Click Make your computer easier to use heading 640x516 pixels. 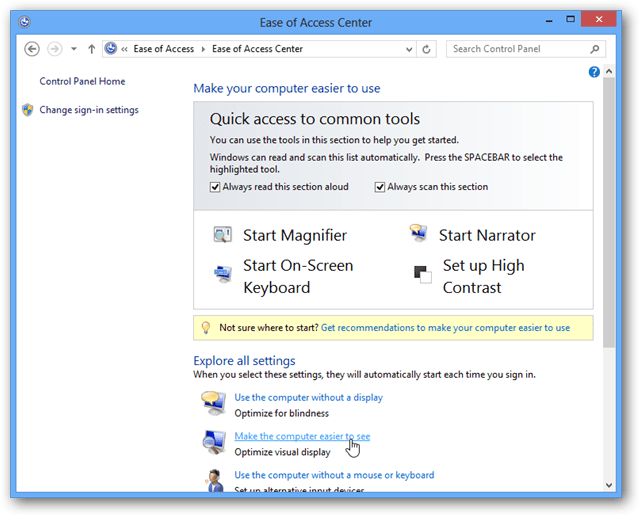point(287,89)
